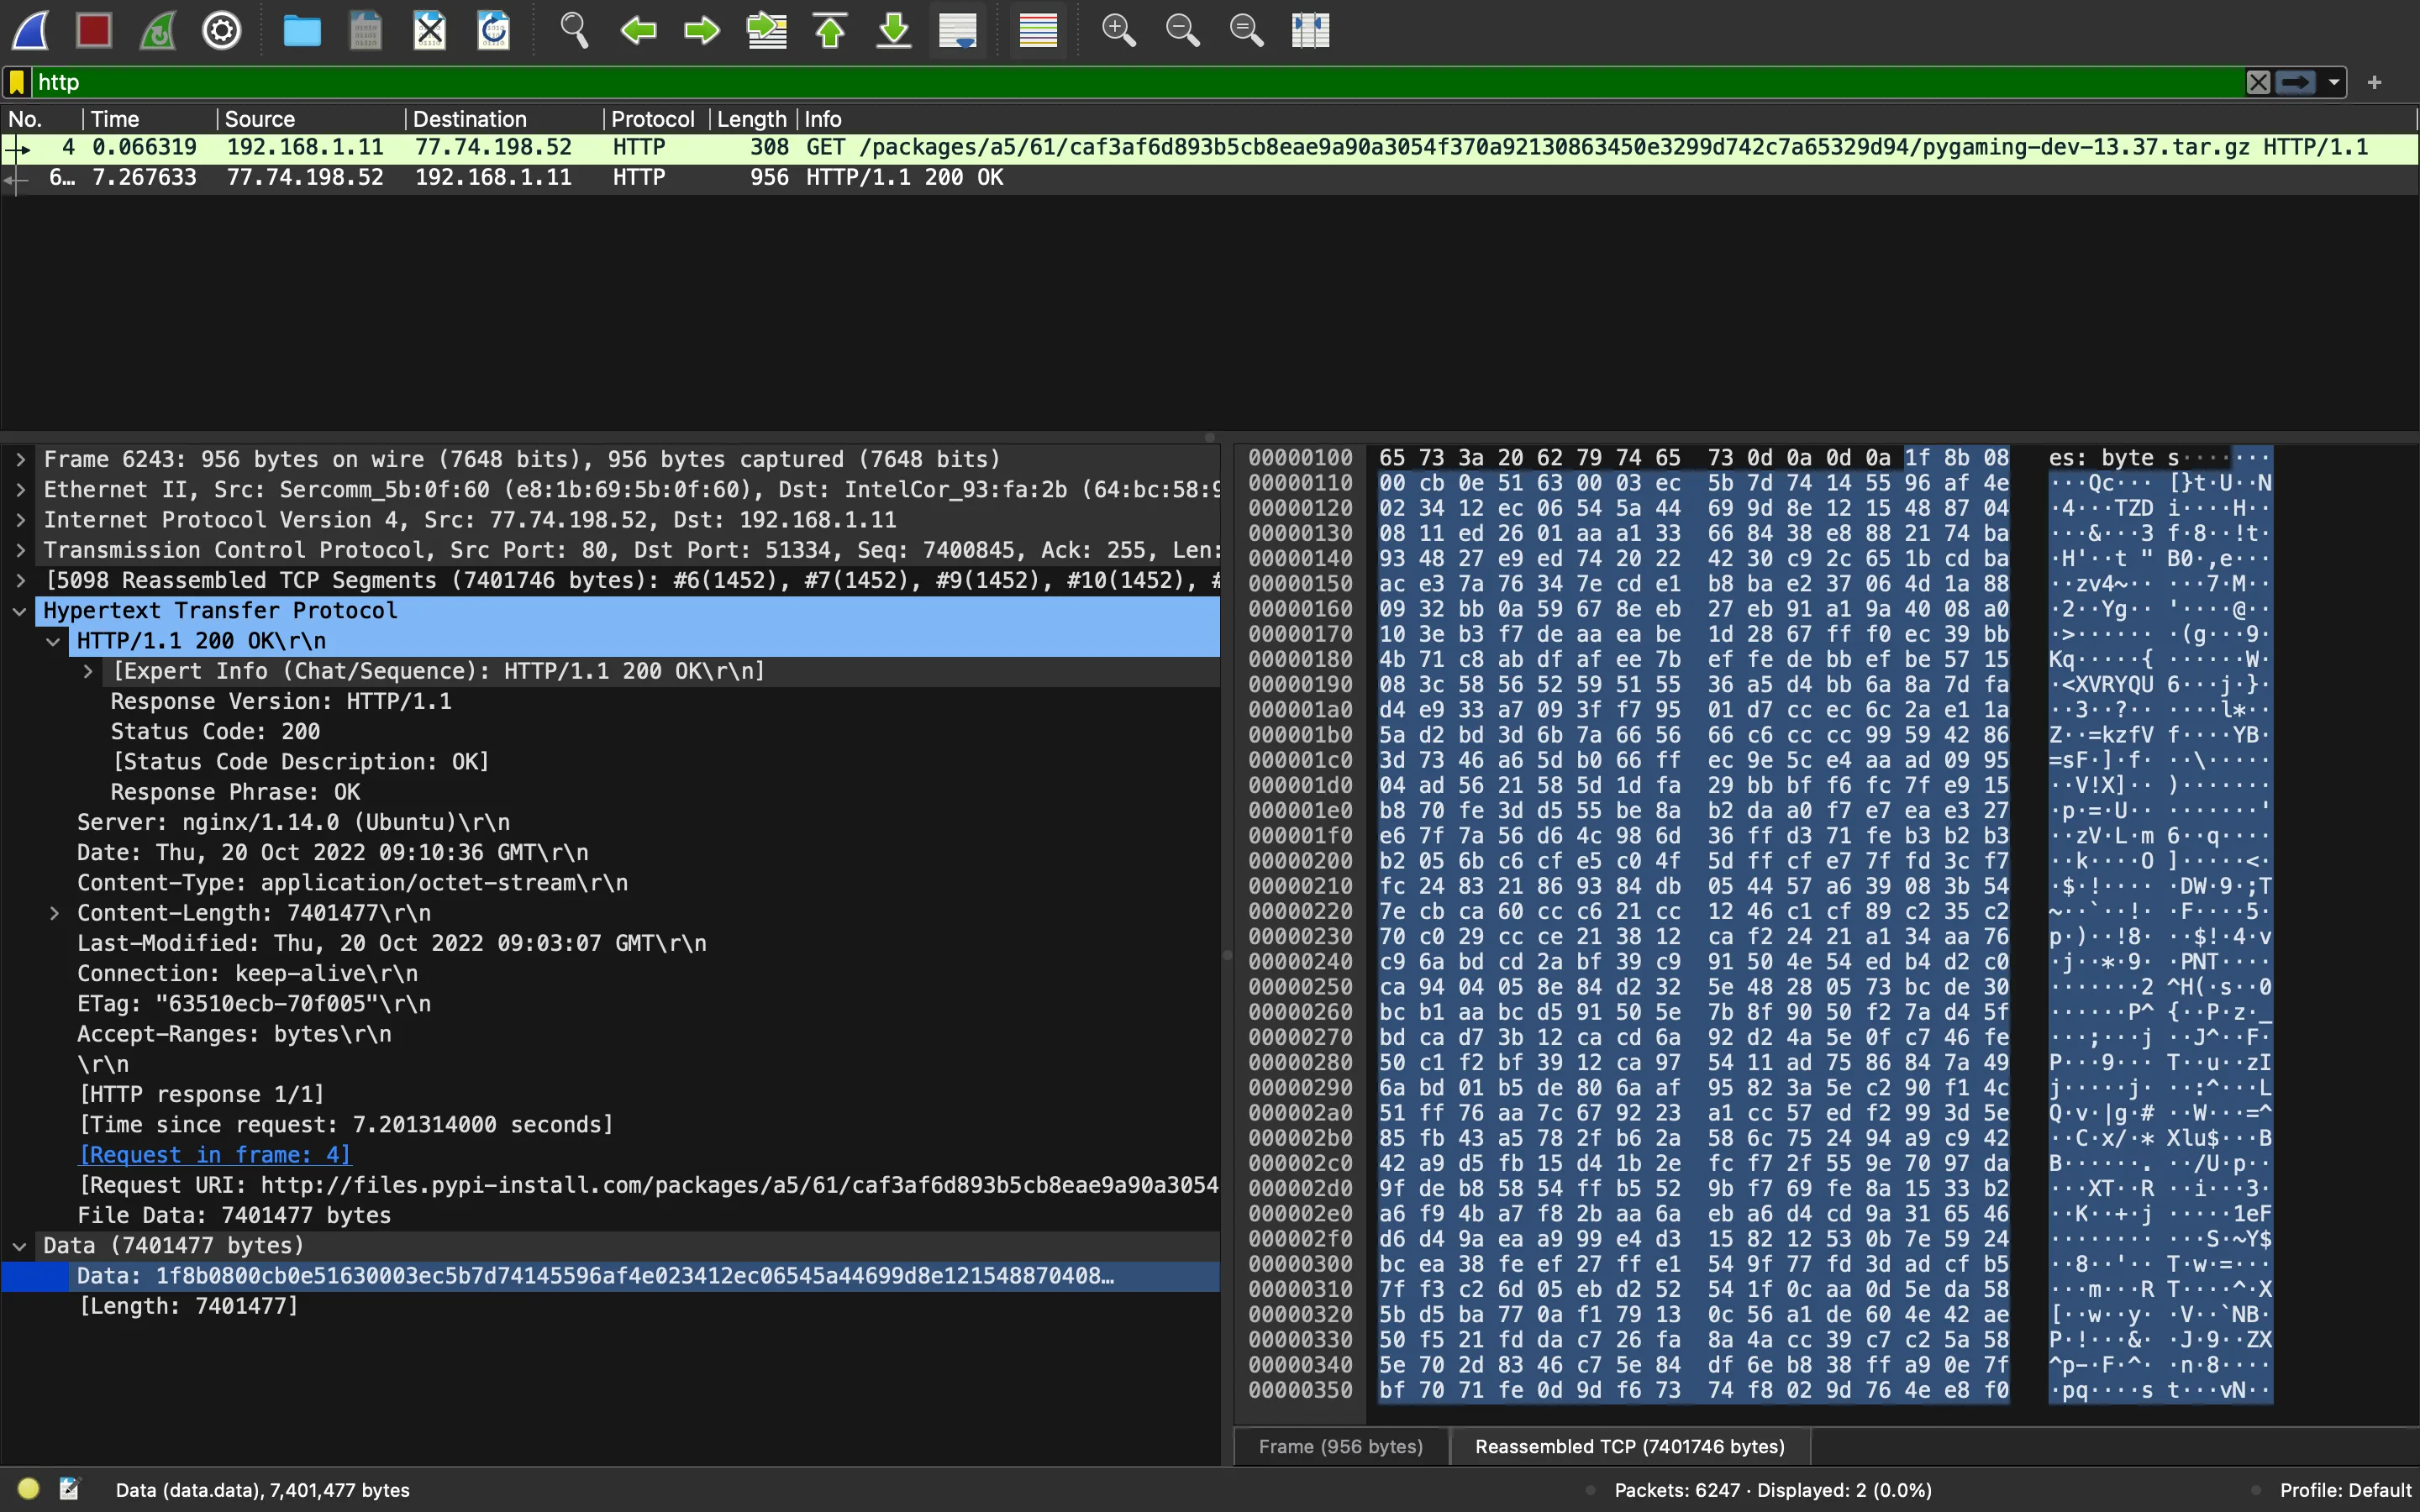Screen dimensions: 2420x1512
Task: Select the Data: 1f8b0800 hex row
Action: [x=610, y=1276]
